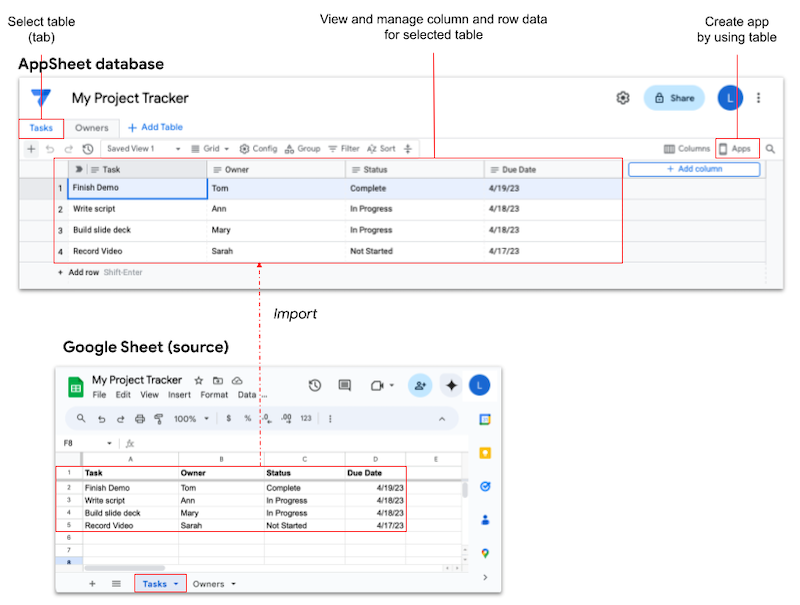Open Google Maps side panel icon
Viewport: 800px width, 605px height.
pyautogui.click(x=485, y=553)
